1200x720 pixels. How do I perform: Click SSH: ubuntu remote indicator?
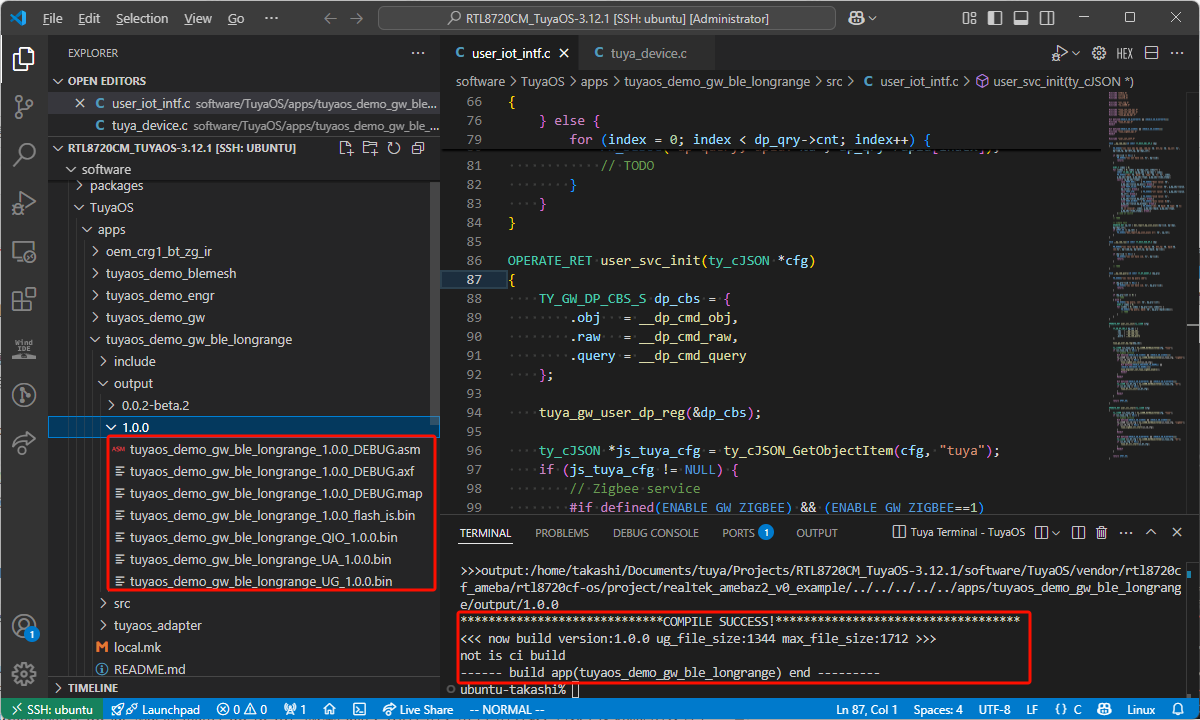(x=52, y=710)
